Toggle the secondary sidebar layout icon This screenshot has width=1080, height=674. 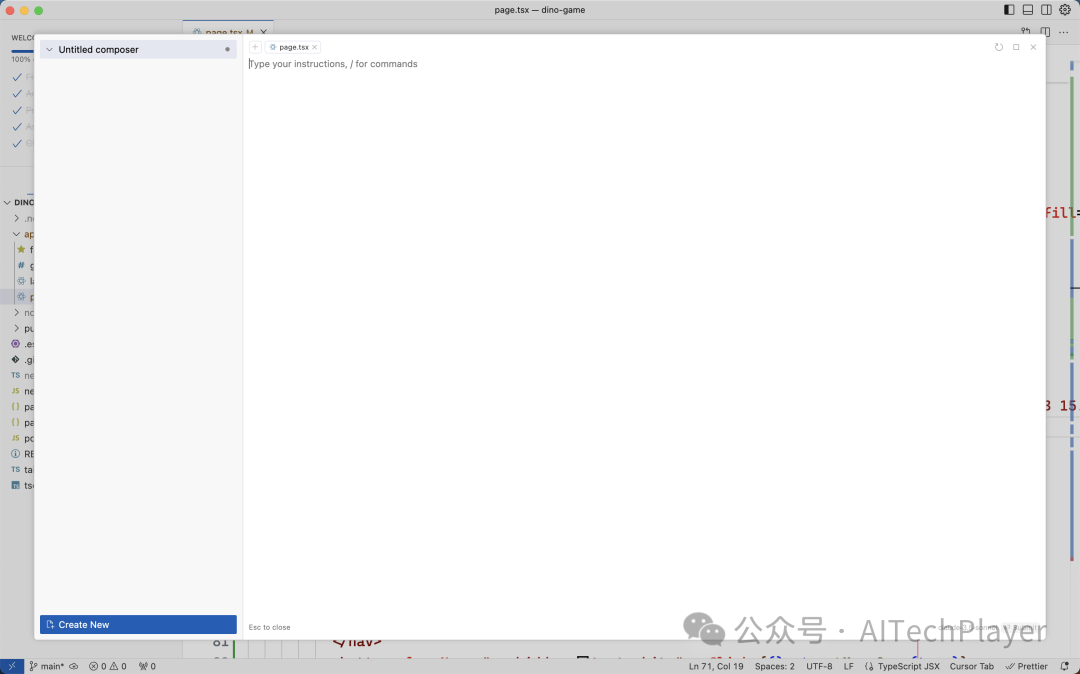[1046, 10]
